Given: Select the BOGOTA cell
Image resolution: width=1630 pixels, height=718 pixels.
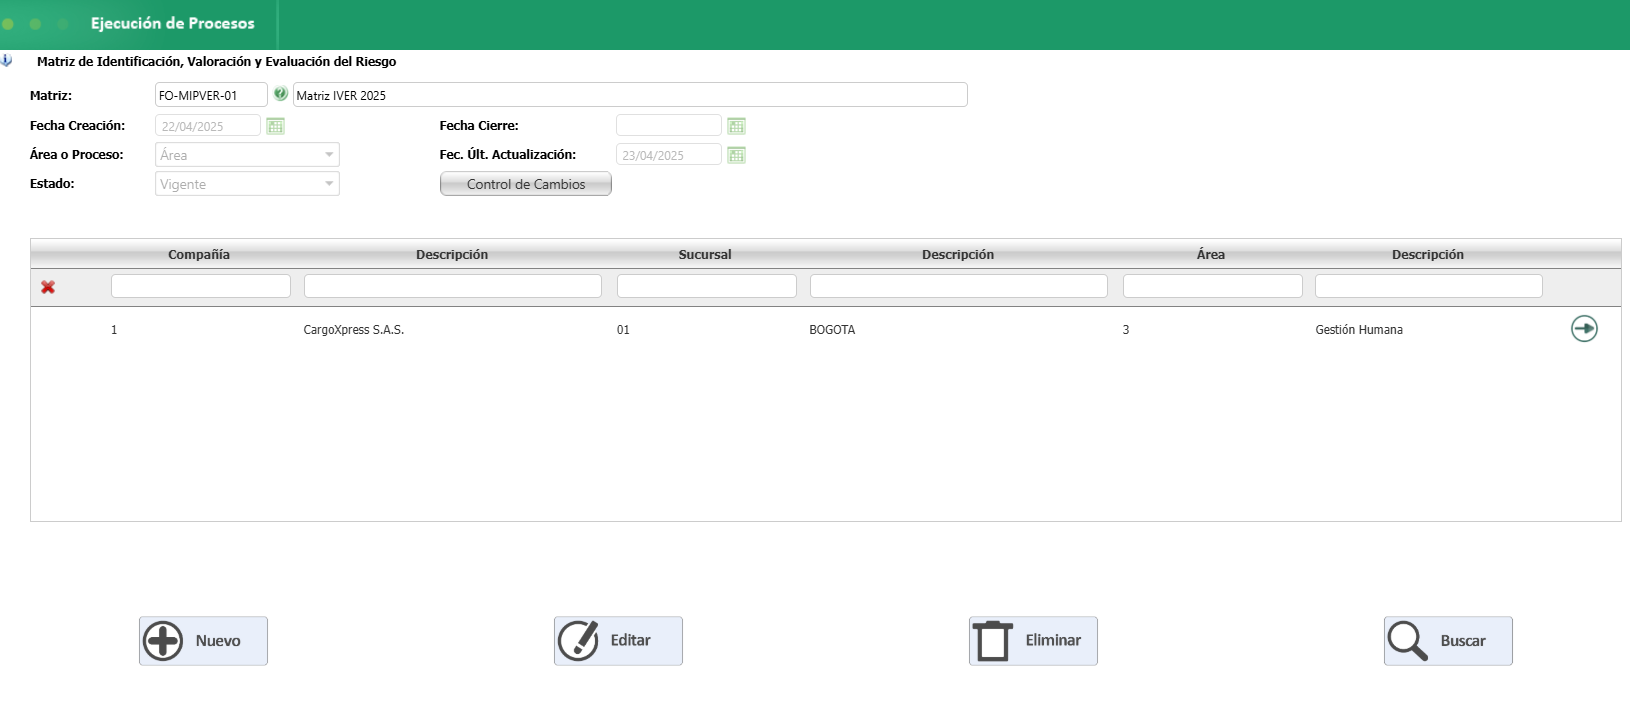Looking at the screenshot, I should (832, 330).
